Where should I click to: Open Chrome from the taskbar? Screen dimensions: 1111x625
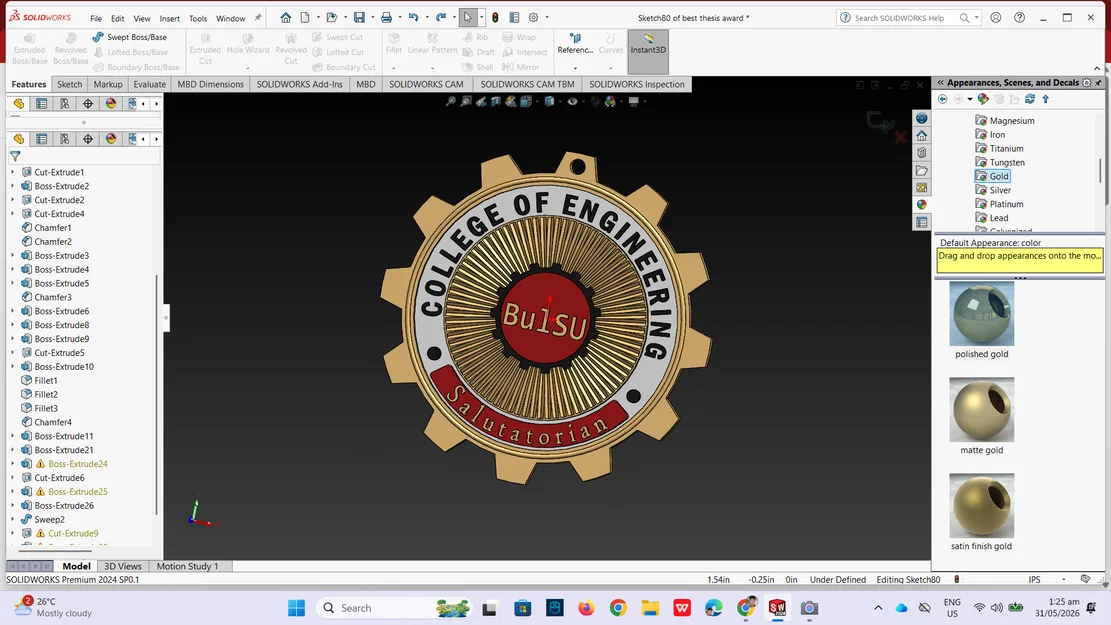618,608
